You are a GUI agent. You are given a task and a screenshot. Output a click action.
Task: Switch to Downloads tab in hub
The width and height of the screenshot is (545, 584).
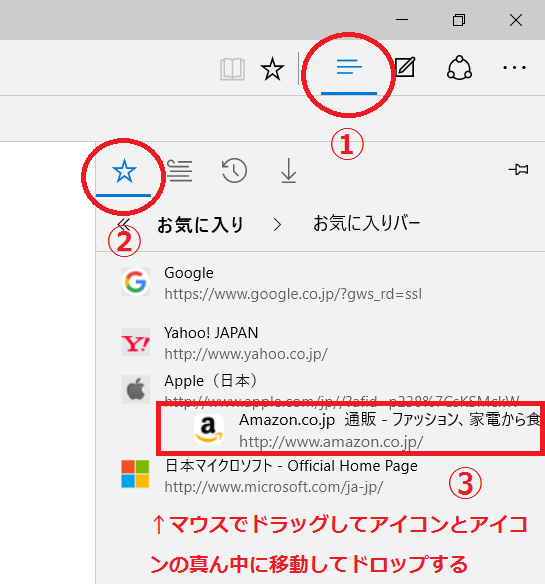click(289, 171)
